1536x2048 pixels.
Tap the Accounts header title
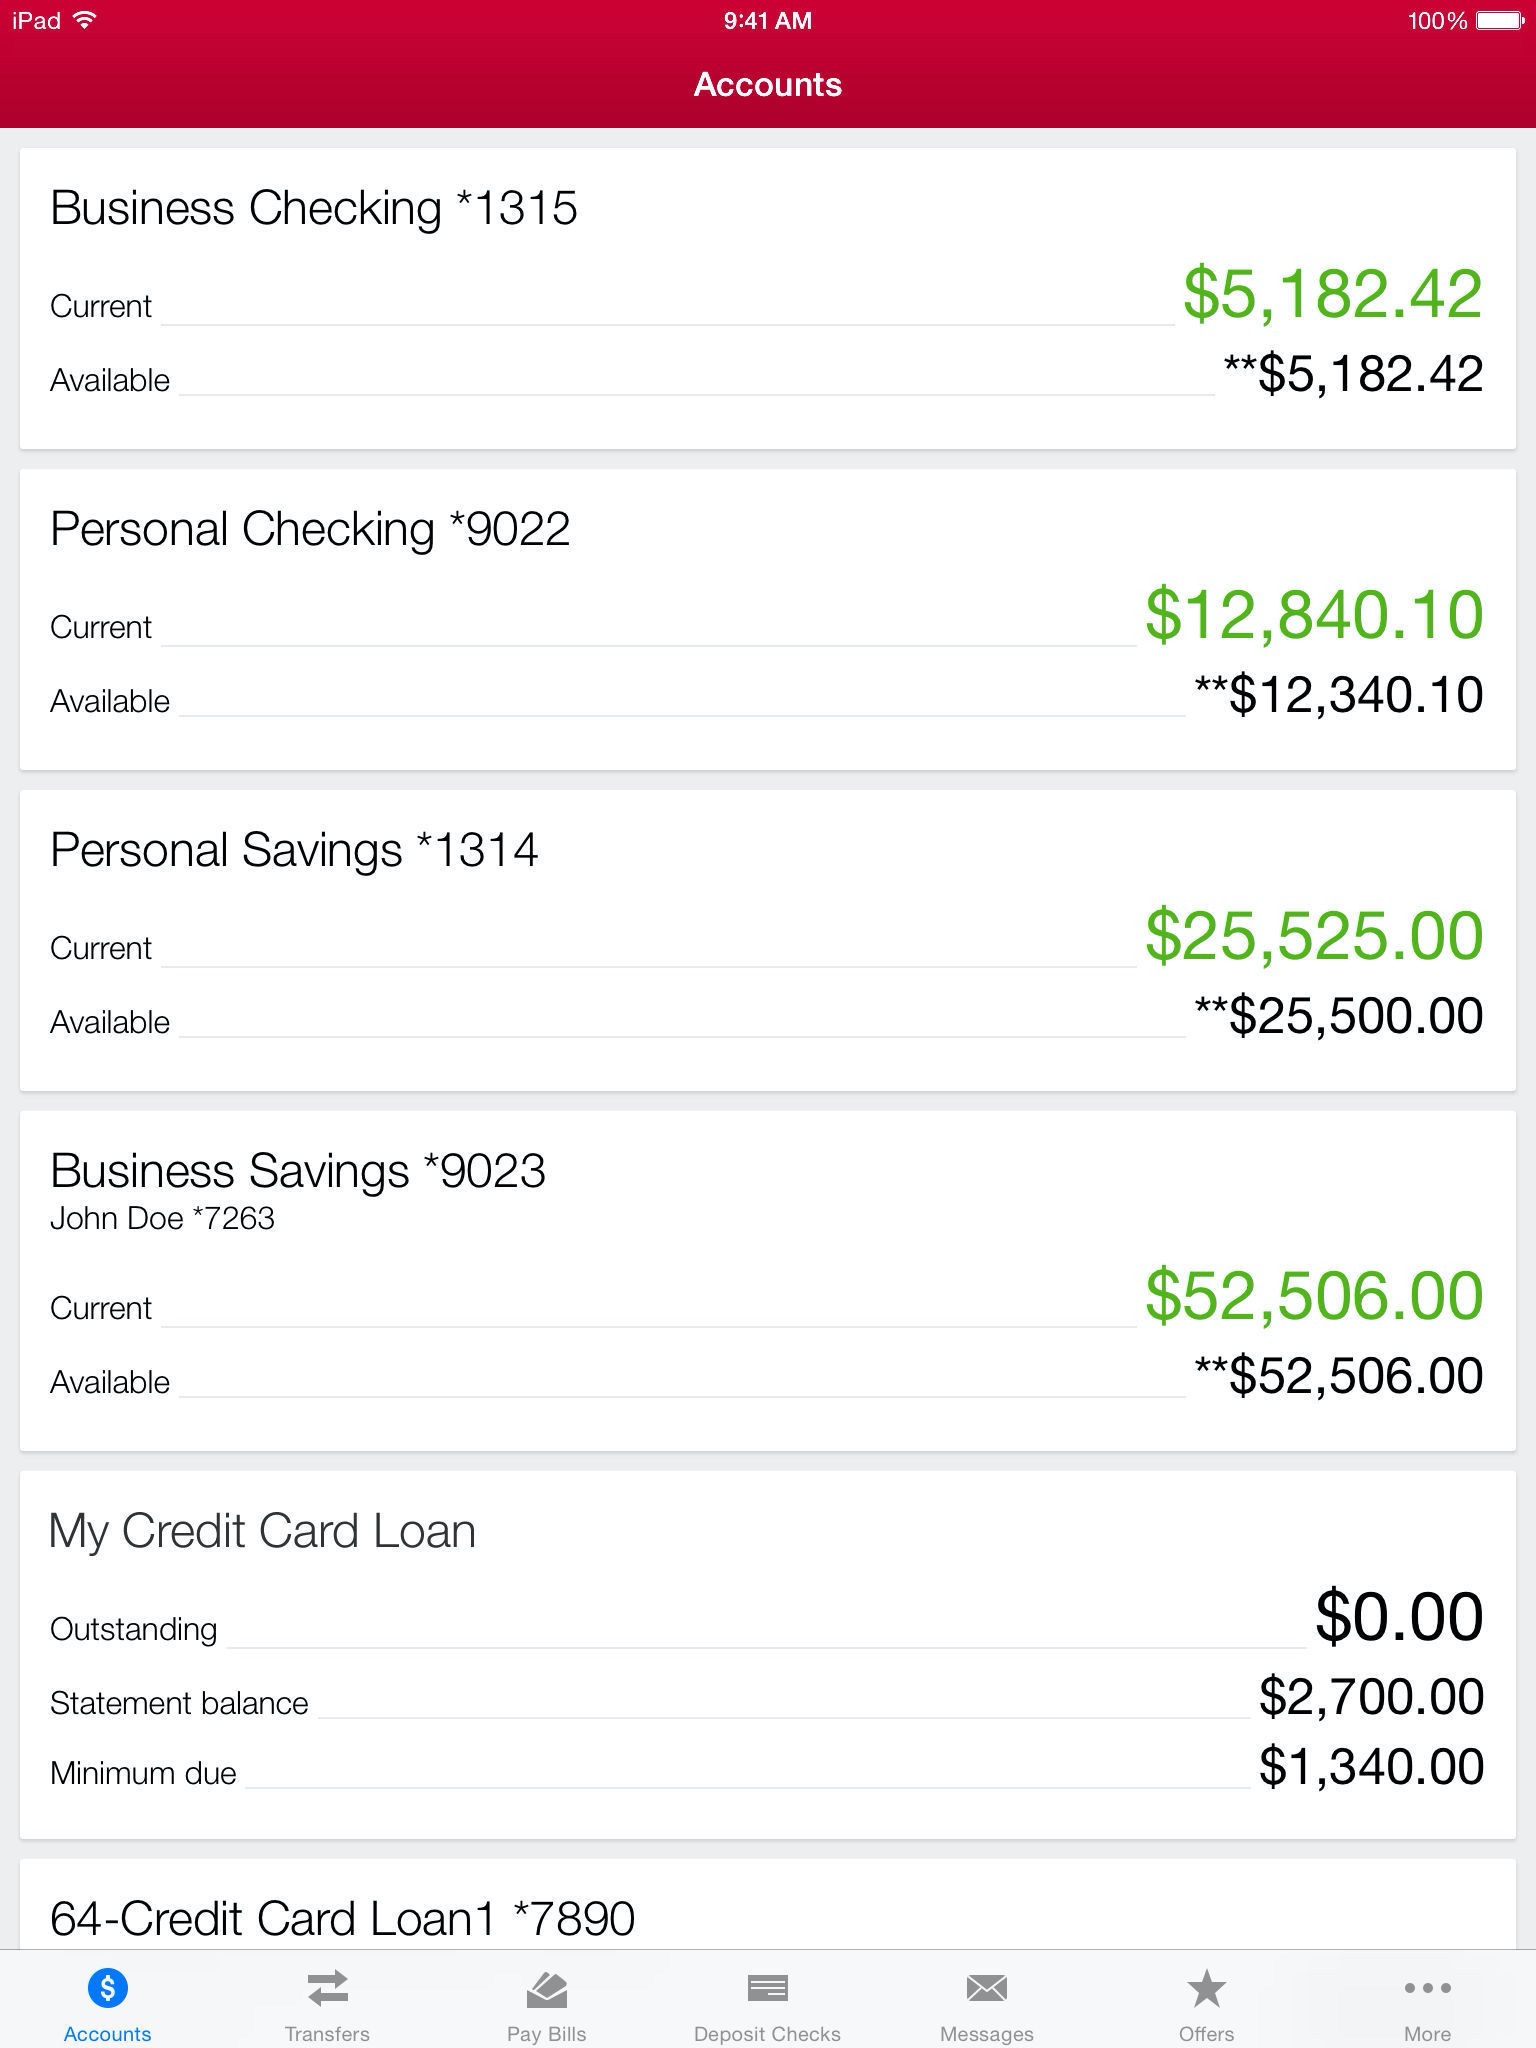click(768, 85)
